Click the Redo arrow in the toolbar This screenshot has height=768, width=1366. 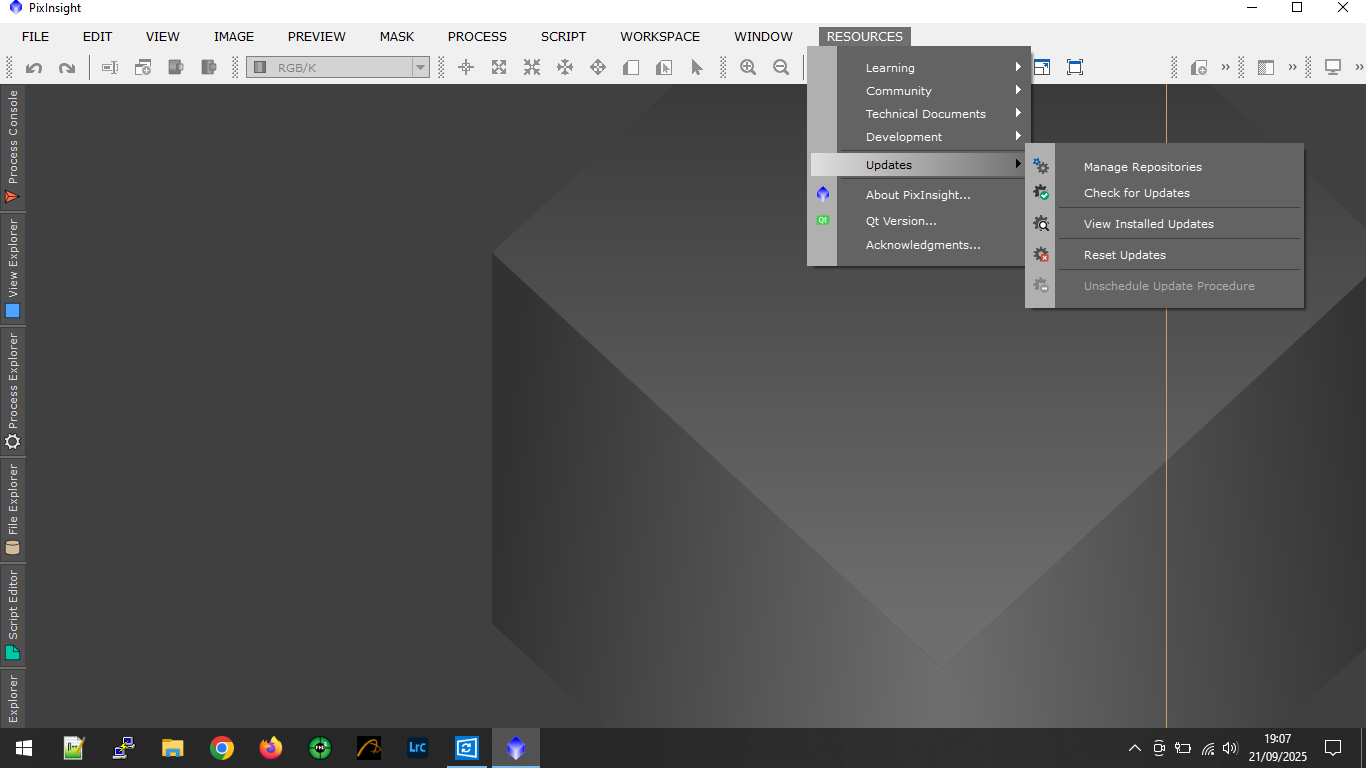click(x=67, y=68)
